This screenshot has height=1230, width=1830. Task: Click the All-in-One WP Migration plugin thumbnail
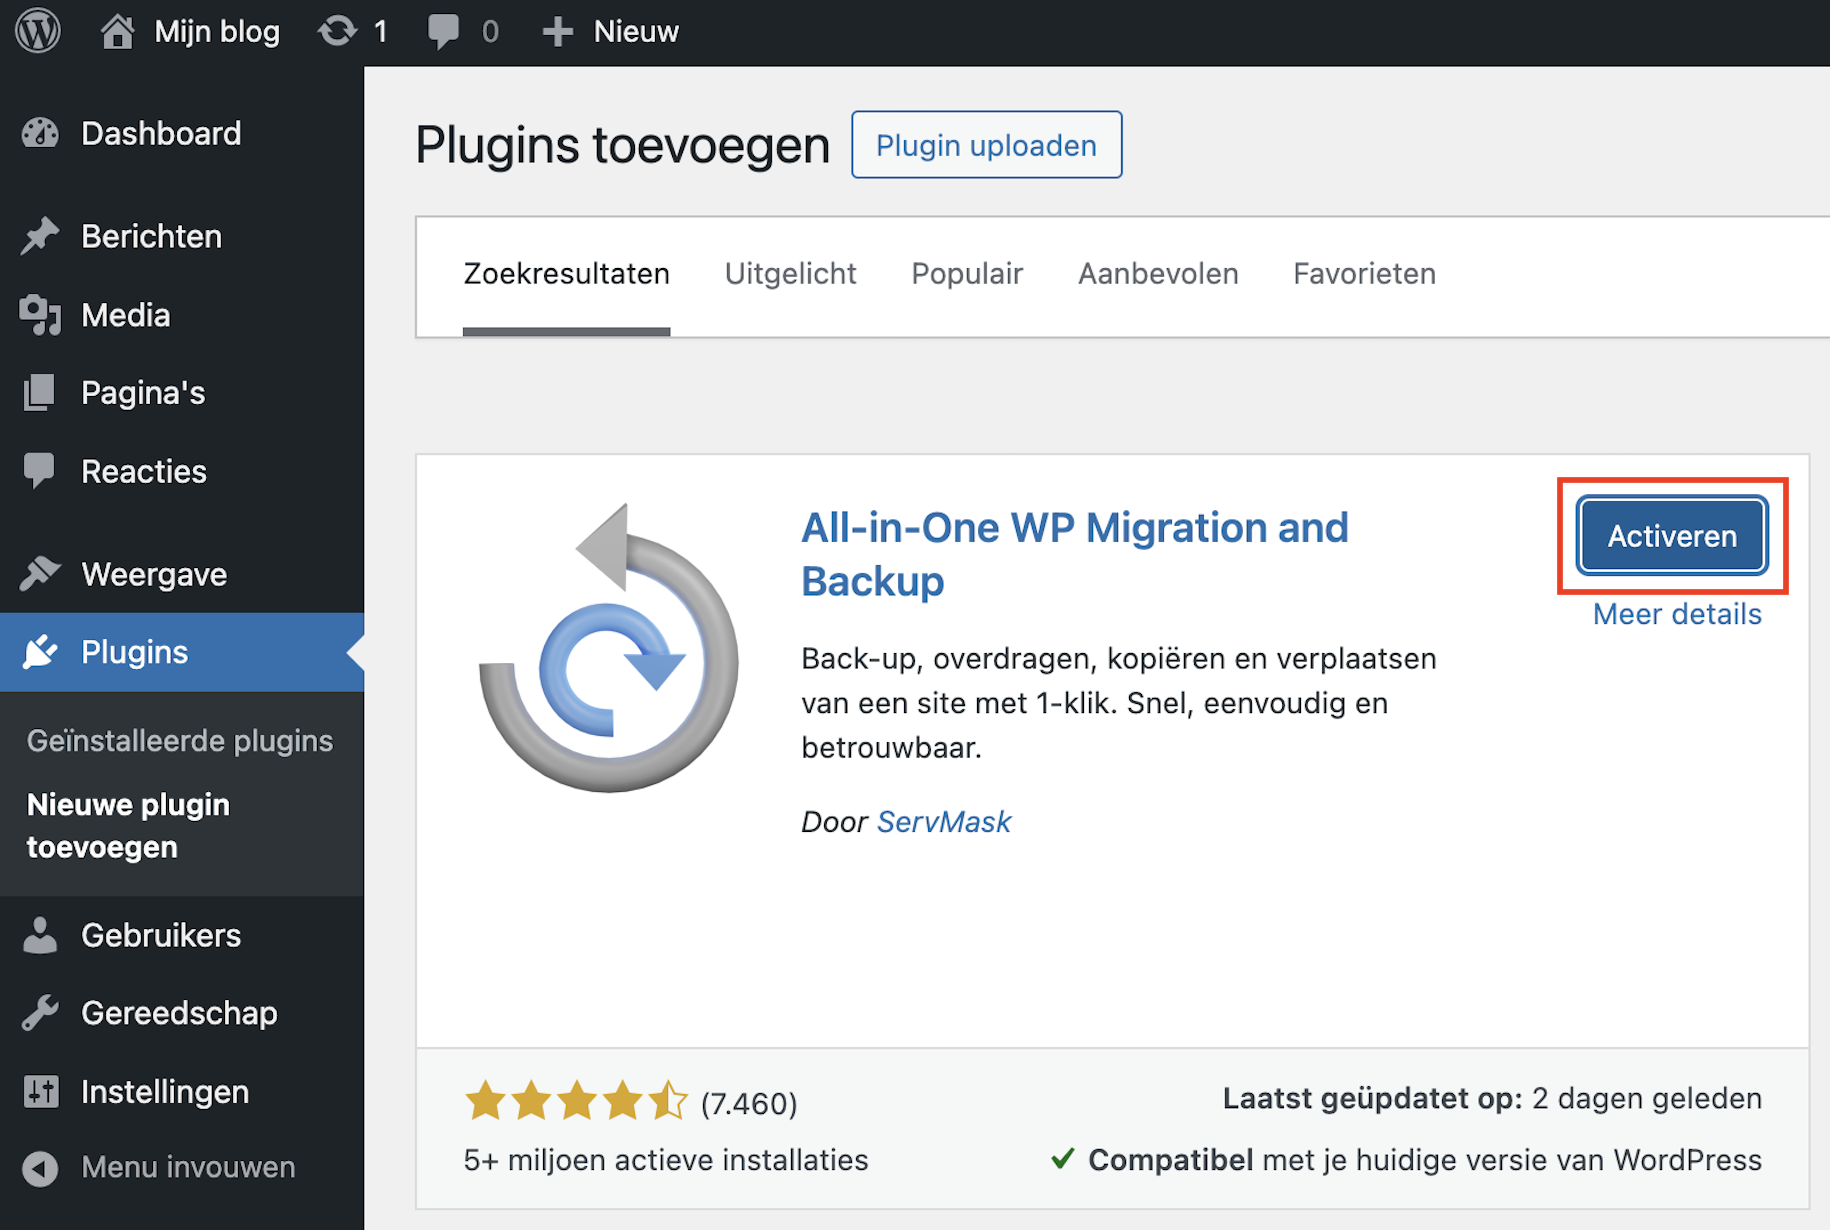point(609,649)
